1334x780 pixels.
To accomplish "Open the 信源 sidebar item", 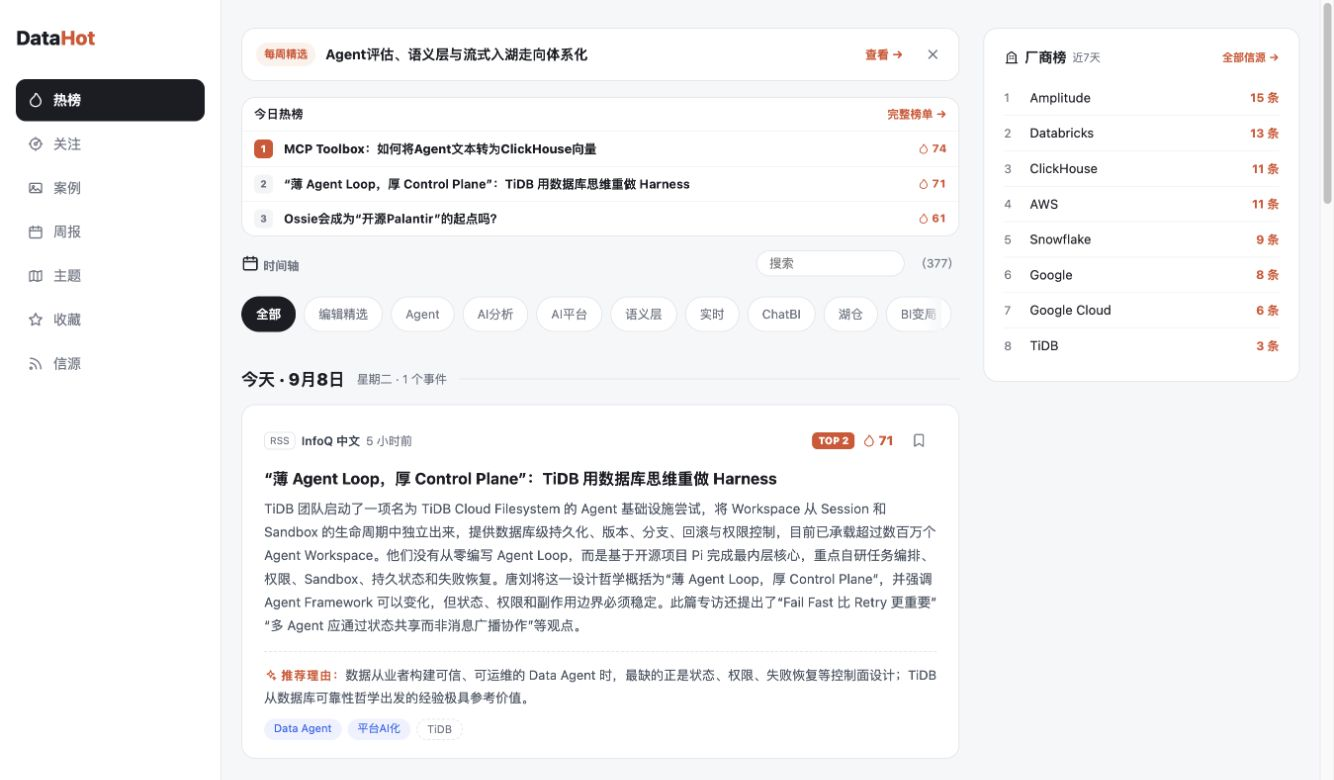I will click(110, 364).
